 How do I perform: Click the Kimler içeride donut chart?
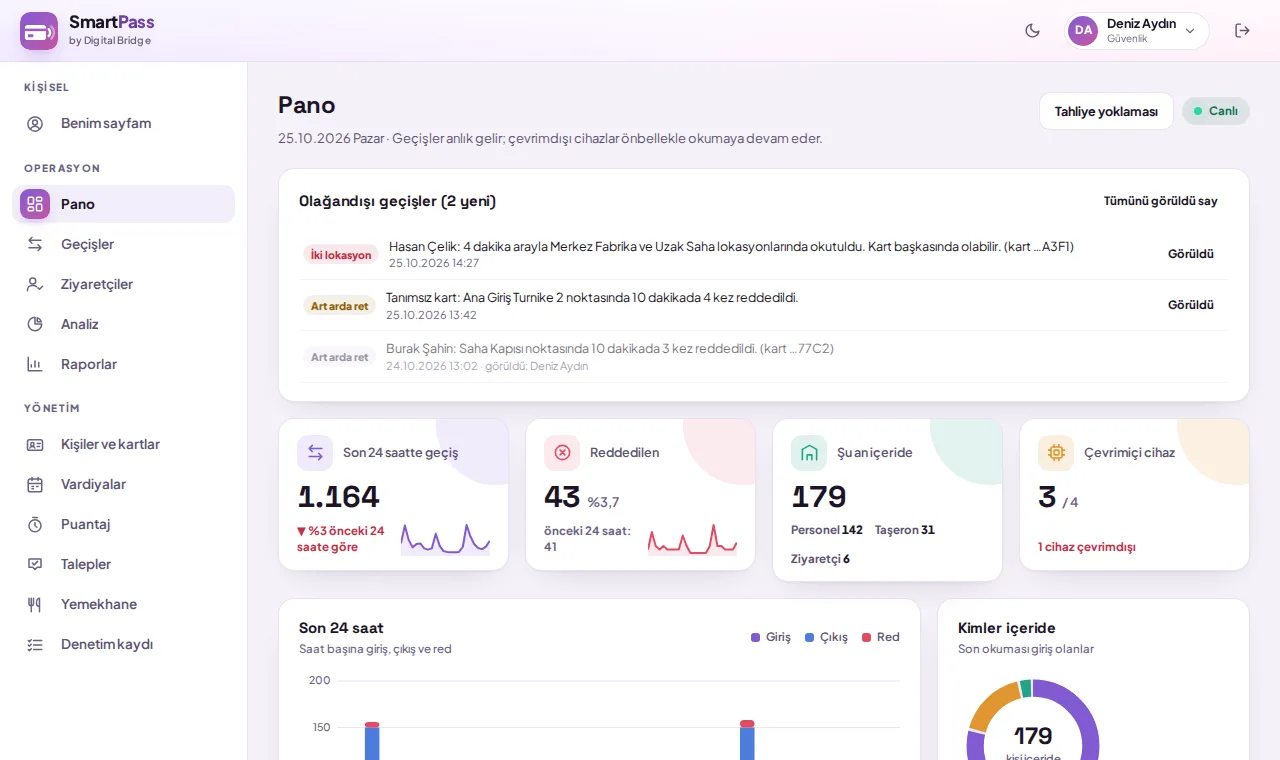(x=1033, y=720)
